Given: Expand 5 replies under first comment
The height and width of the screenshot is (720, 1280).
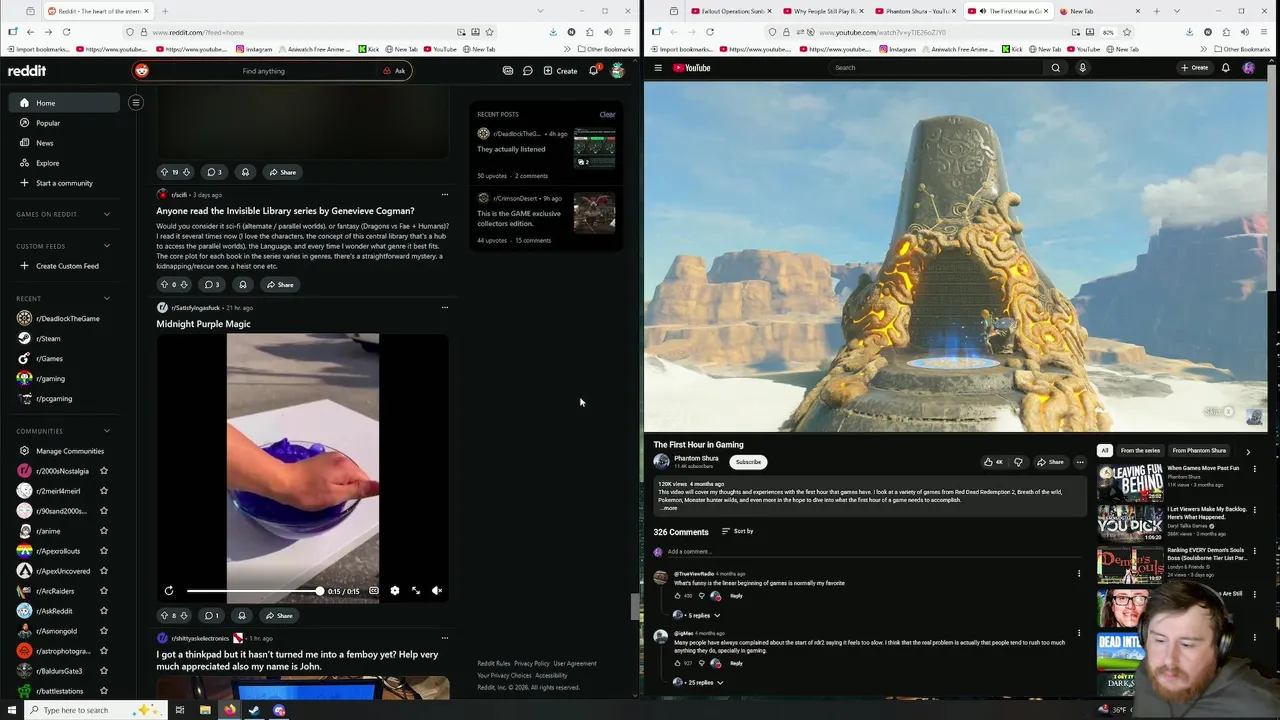Looking at the screenshot, I should click(697, 615).
